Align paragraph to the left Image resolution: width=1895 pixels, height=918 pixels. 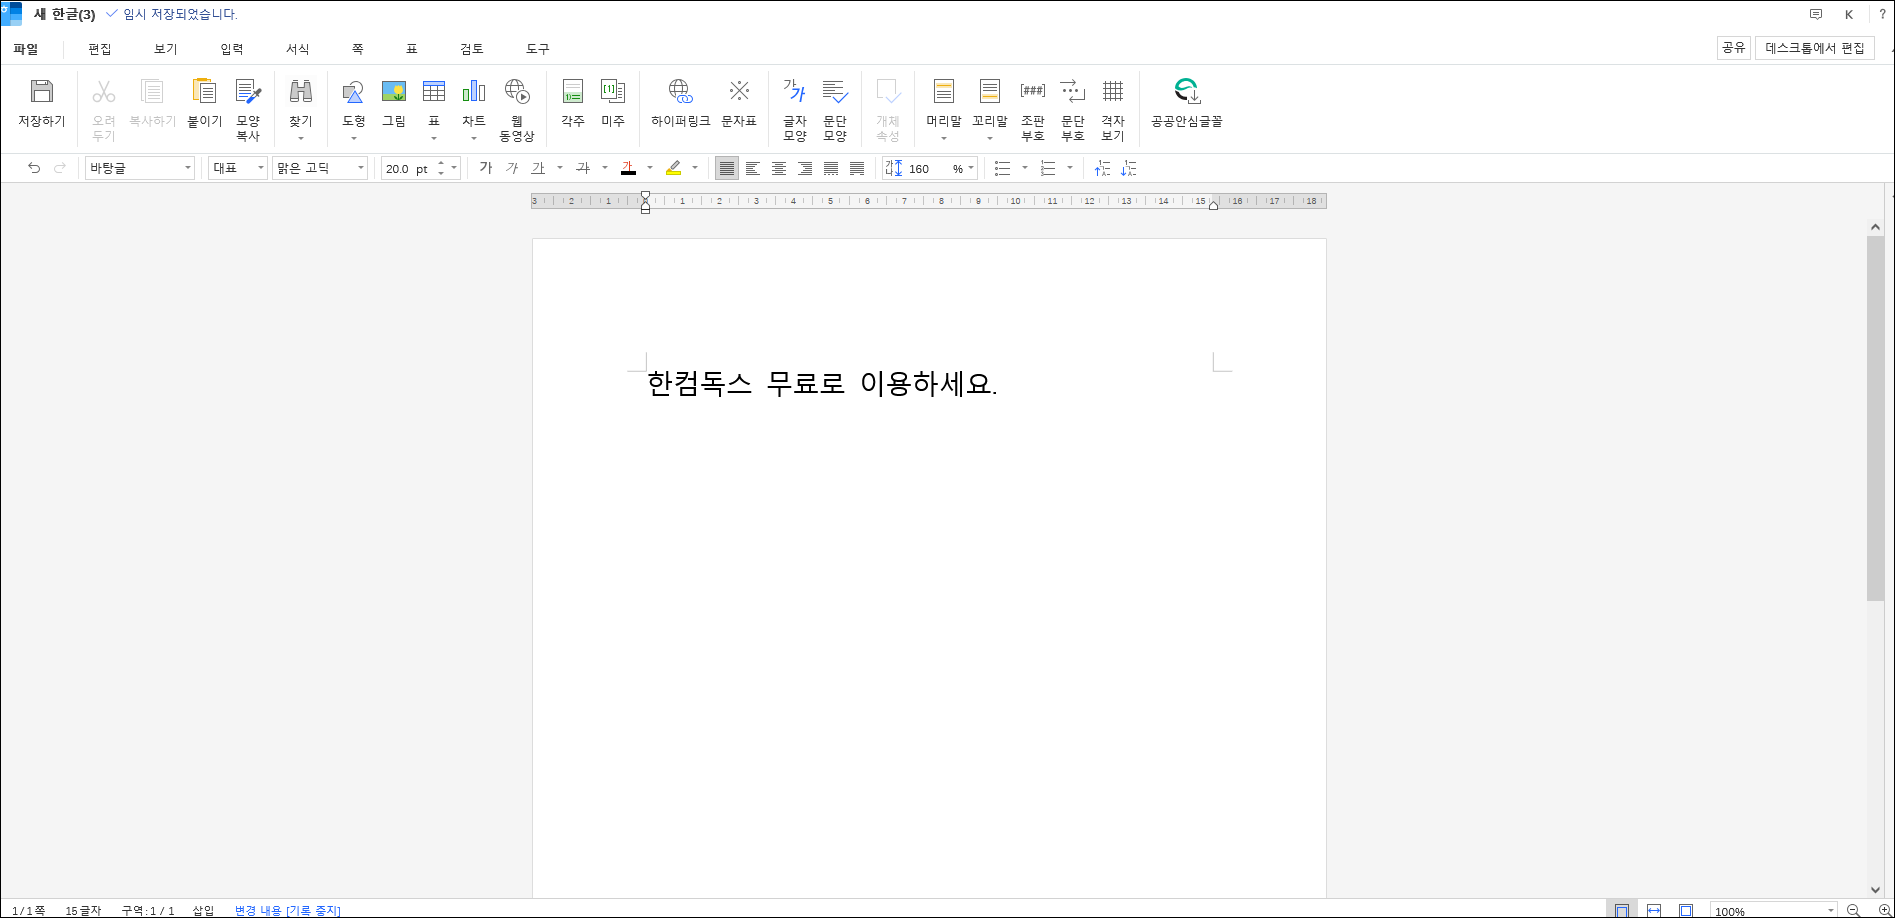(753, 168)
